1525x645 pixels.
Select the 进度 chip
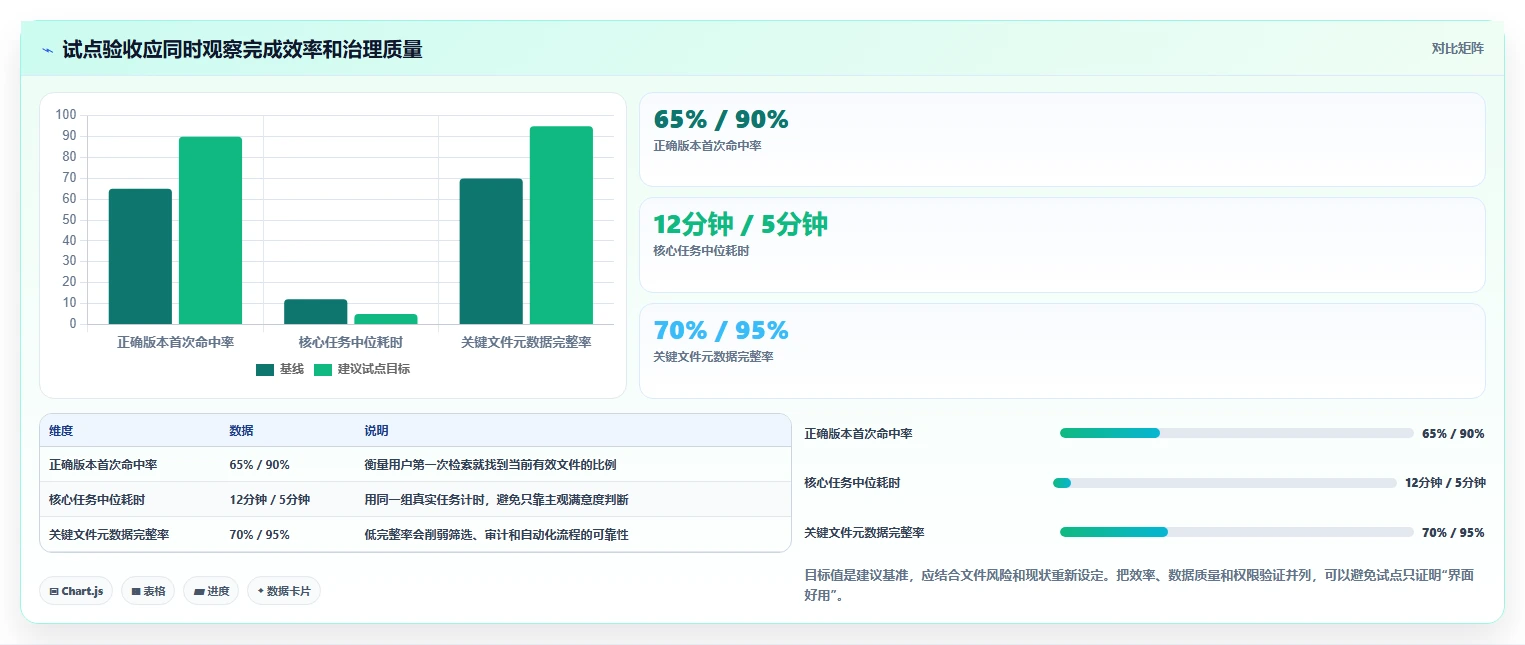pyautogui.click(x=211, y=591)
